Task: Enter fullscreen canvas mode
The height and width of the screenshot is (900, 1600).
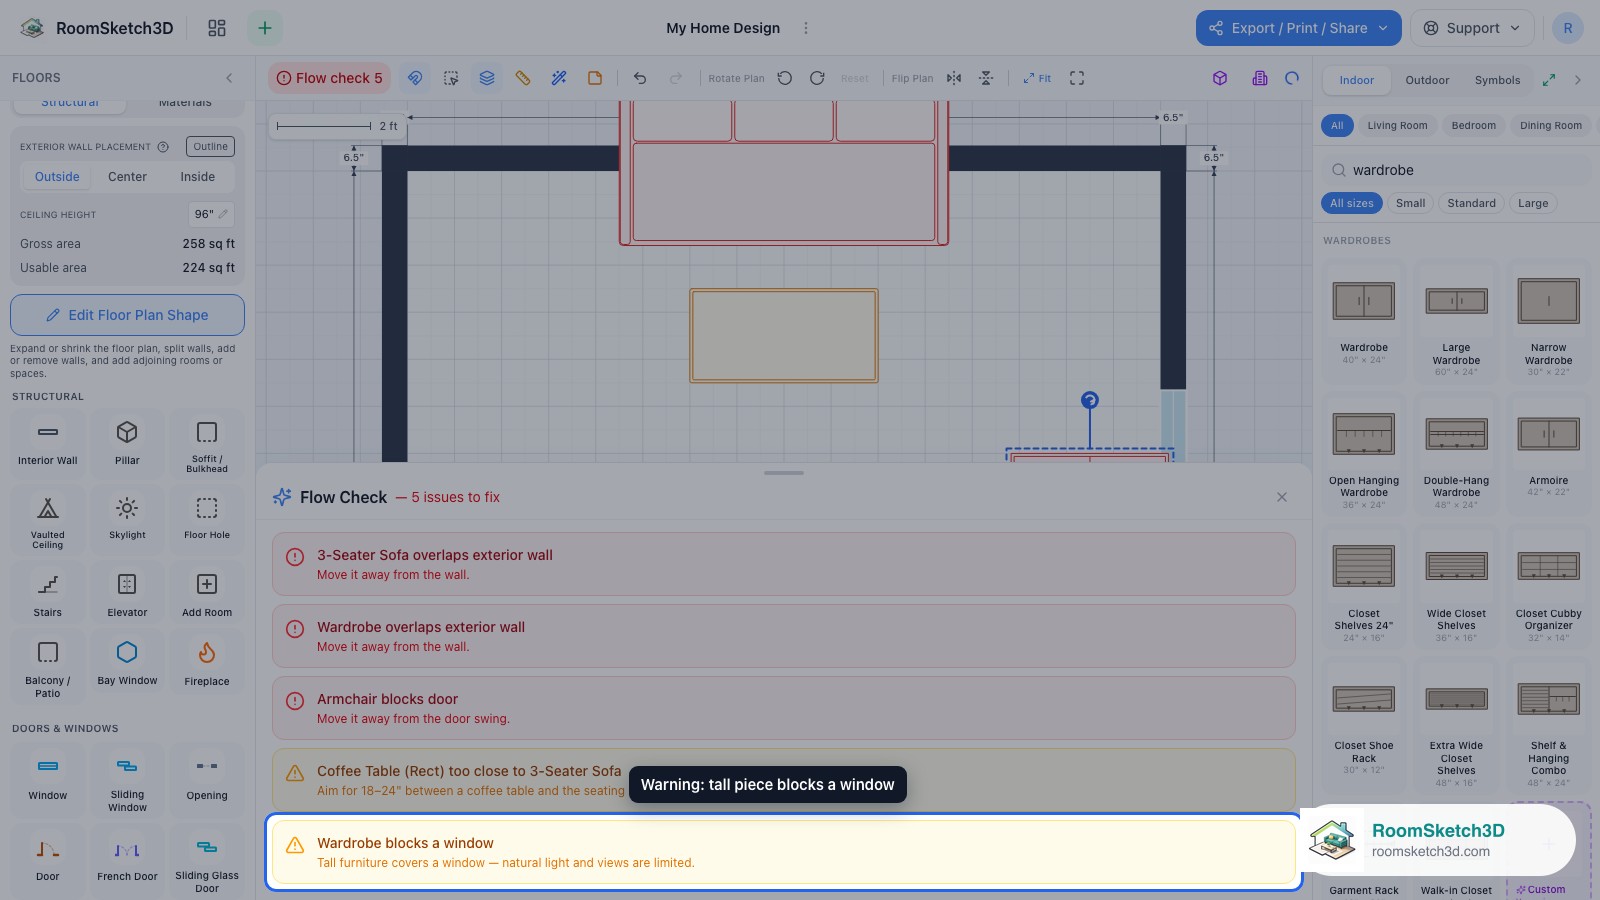Action: click(1077, 78)
